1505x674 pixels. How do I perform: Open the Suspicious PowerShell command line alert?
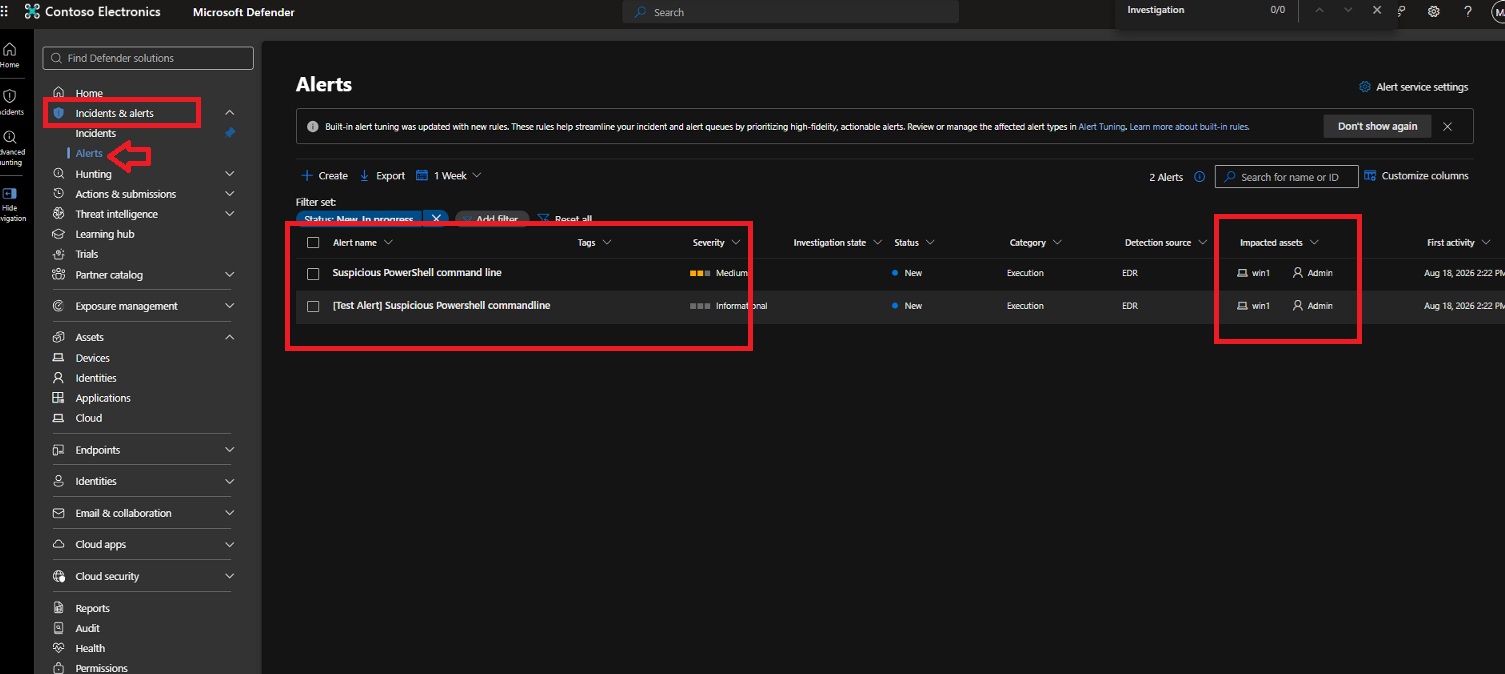pyautogui.click(x=417, y=272)
